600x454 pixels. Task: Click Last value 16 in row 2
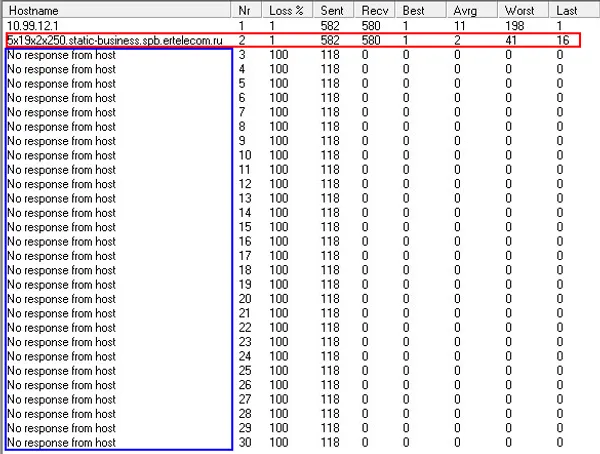[x=563, y=40]
